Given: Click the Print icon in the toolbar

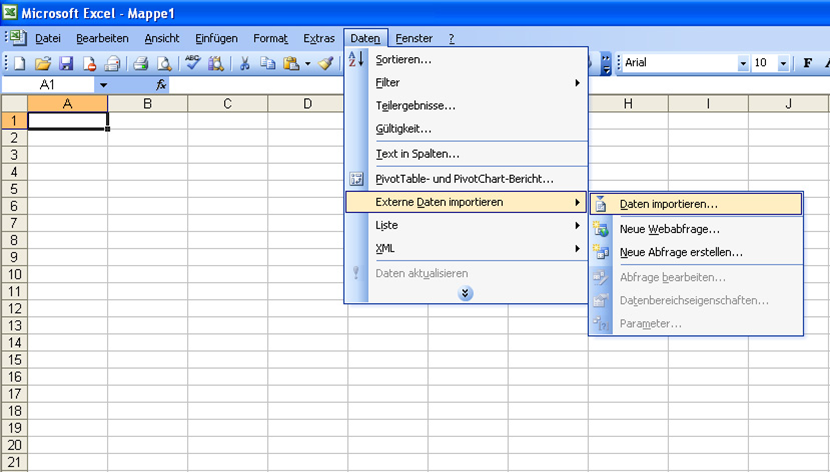Looking at the screenshot, I should point(140,63).
